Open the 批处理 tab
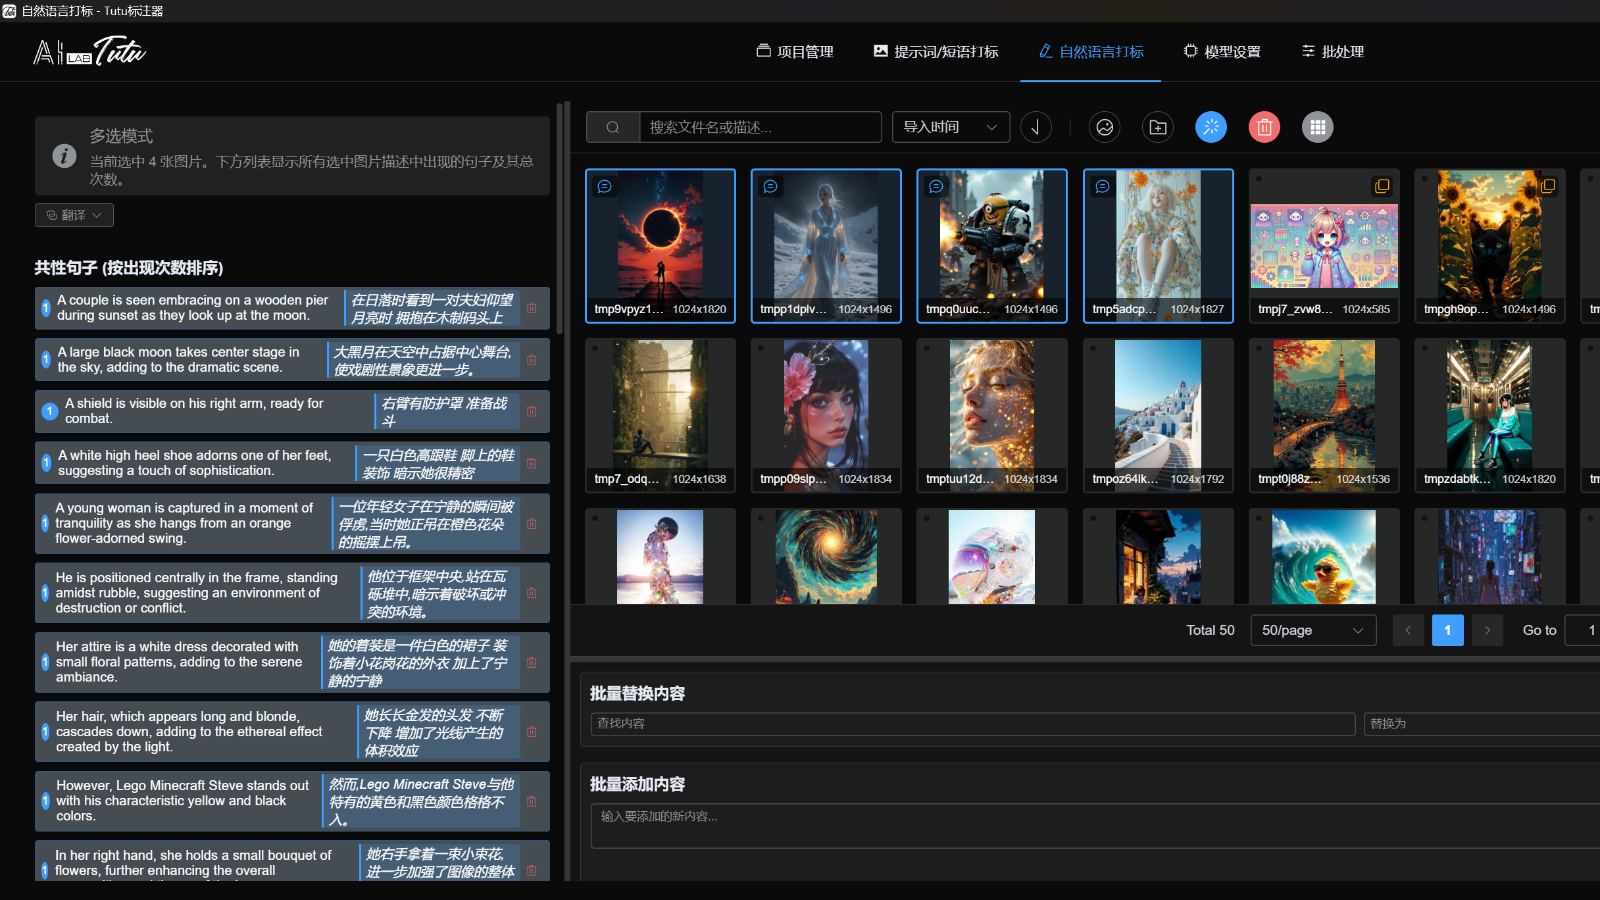 pos(1333,51)
